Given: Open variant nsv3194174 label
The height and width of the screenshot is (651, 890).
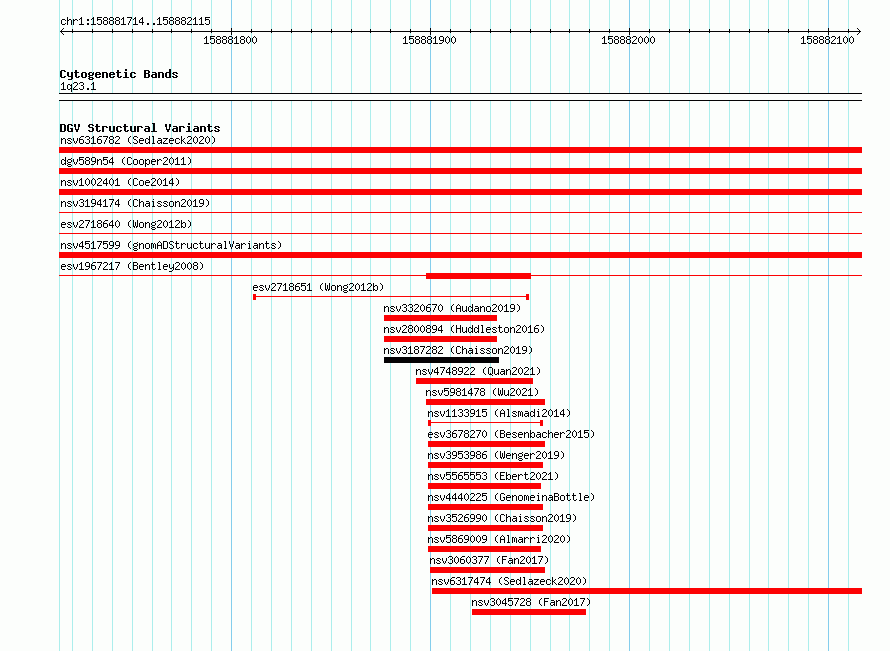Looking at the screenshot, I should 135,203.
